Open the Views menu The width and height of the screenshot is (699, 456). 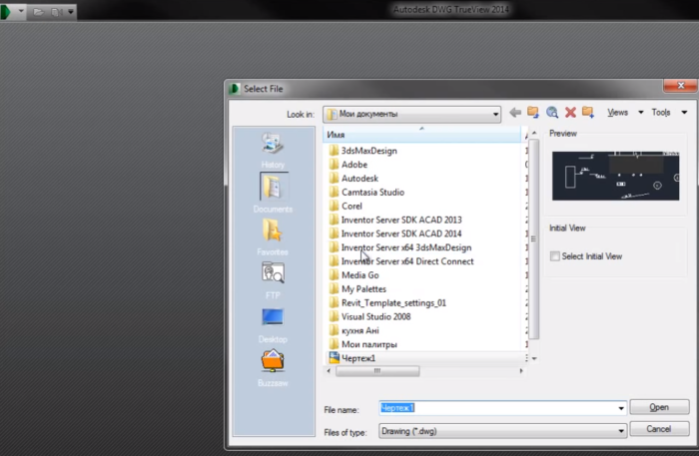click(x=625, y=112)
